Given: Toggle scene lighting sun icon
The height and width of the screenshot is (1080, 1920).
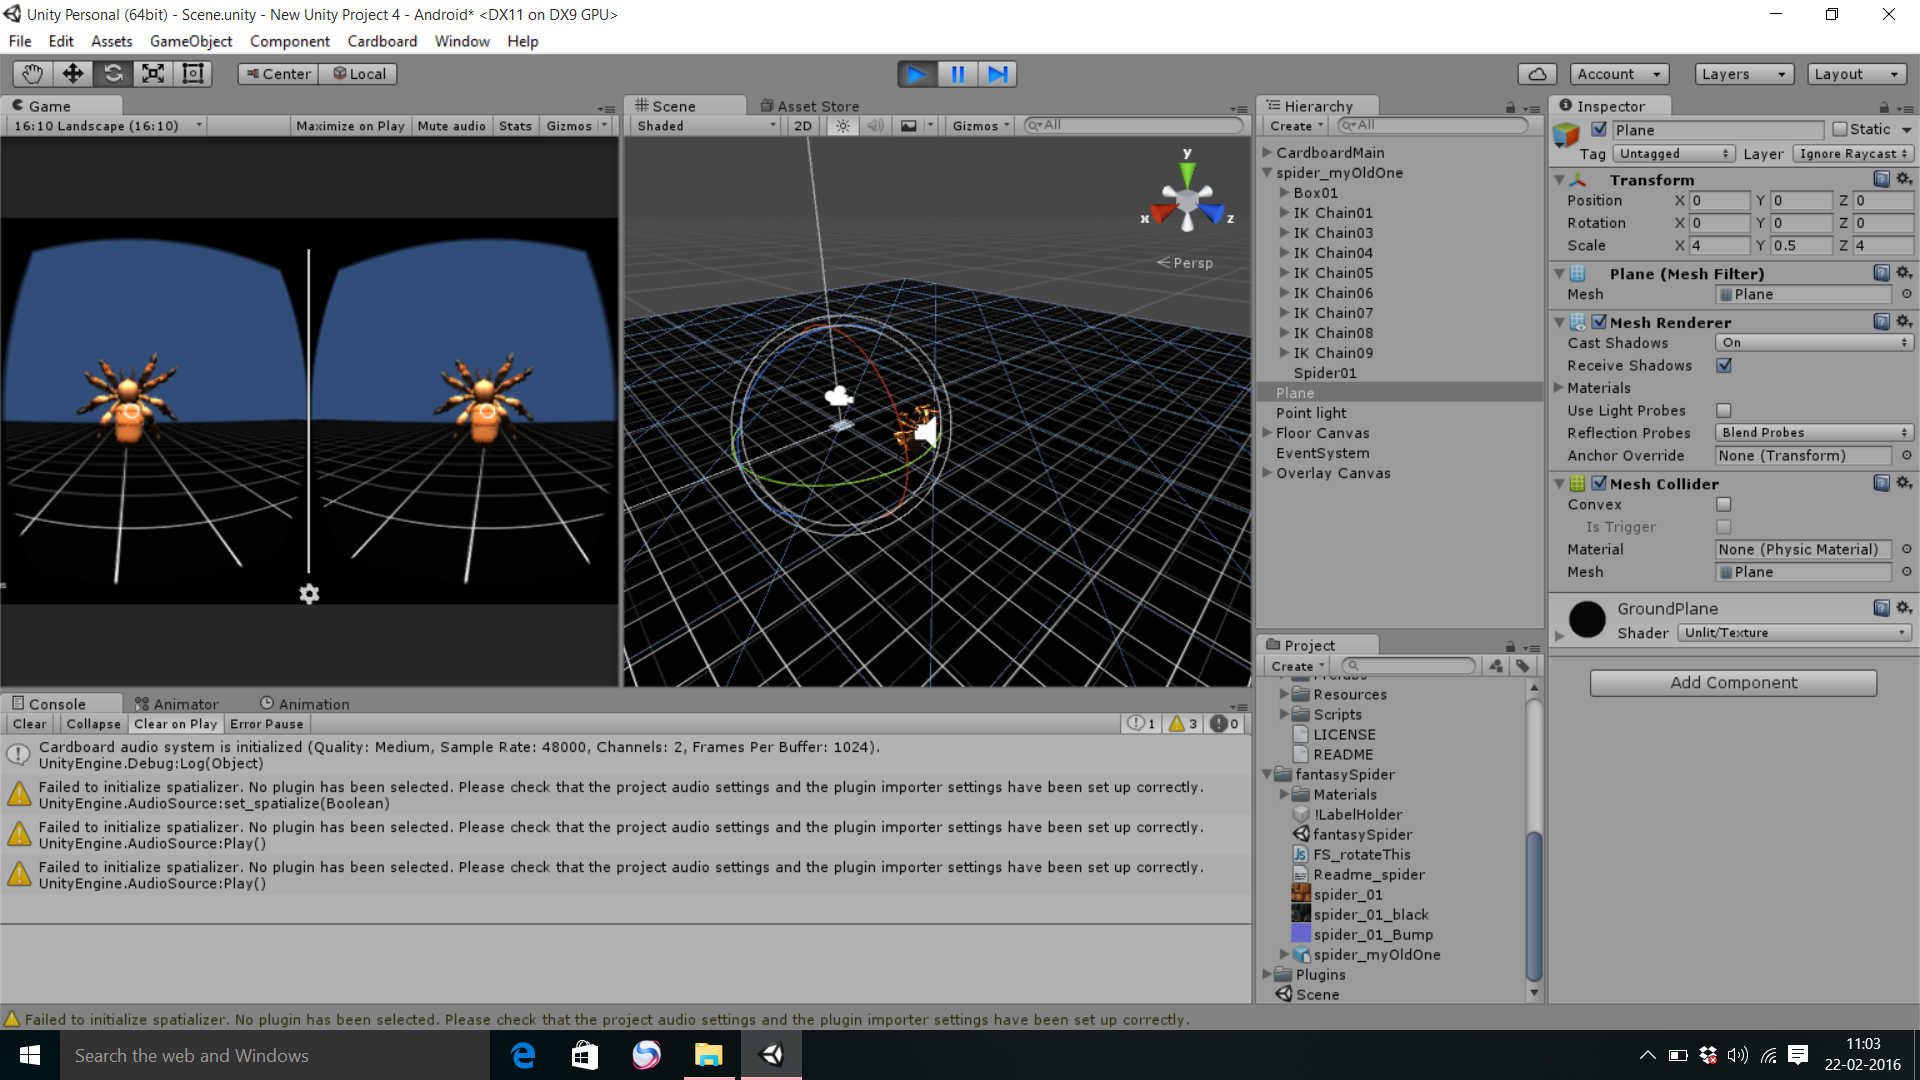Looking at the screenshot, I should (x=843, y=126).
